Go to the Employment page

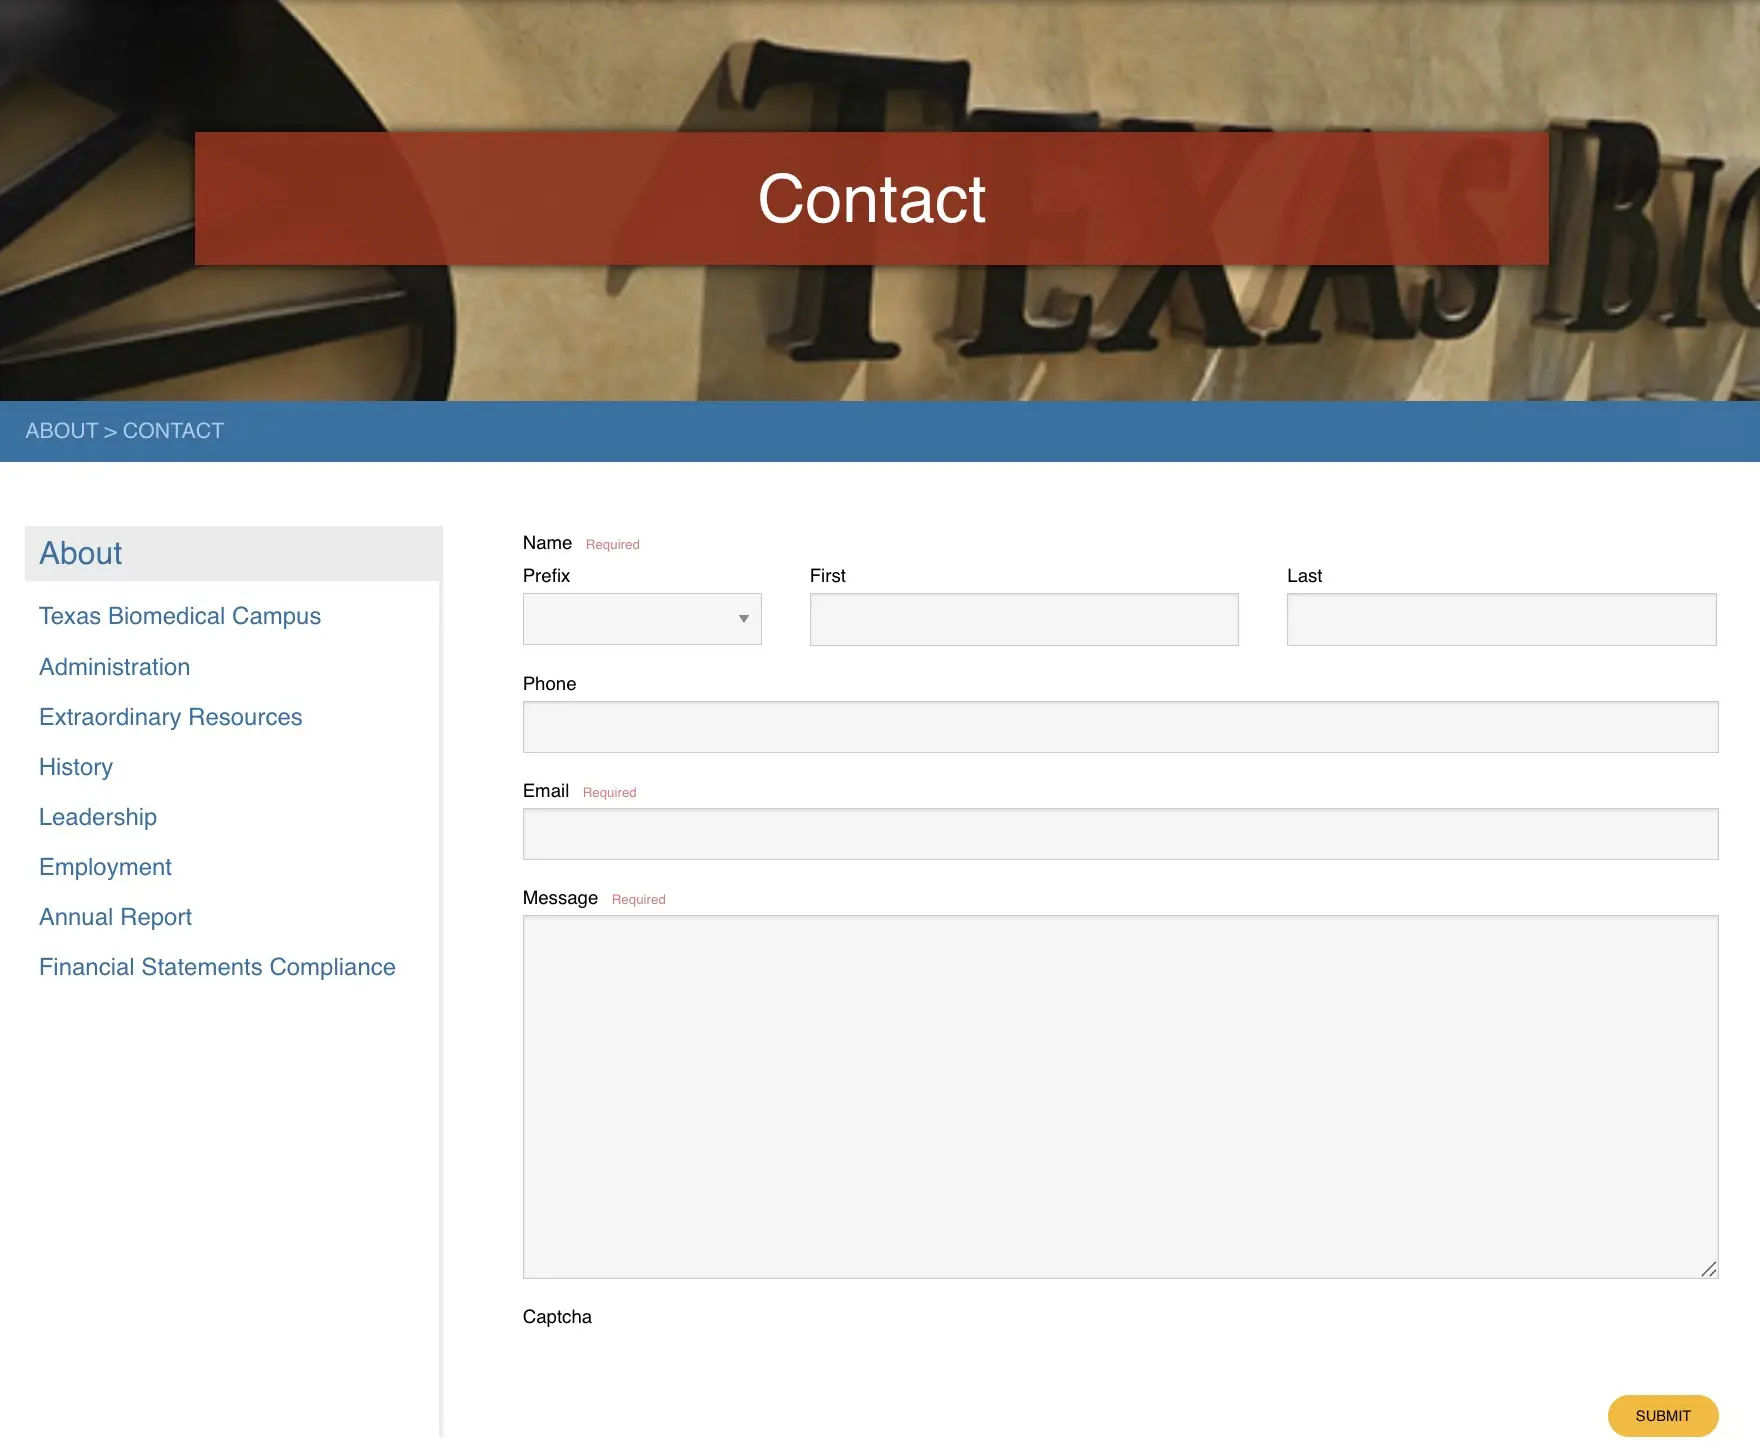click(105, 867)
